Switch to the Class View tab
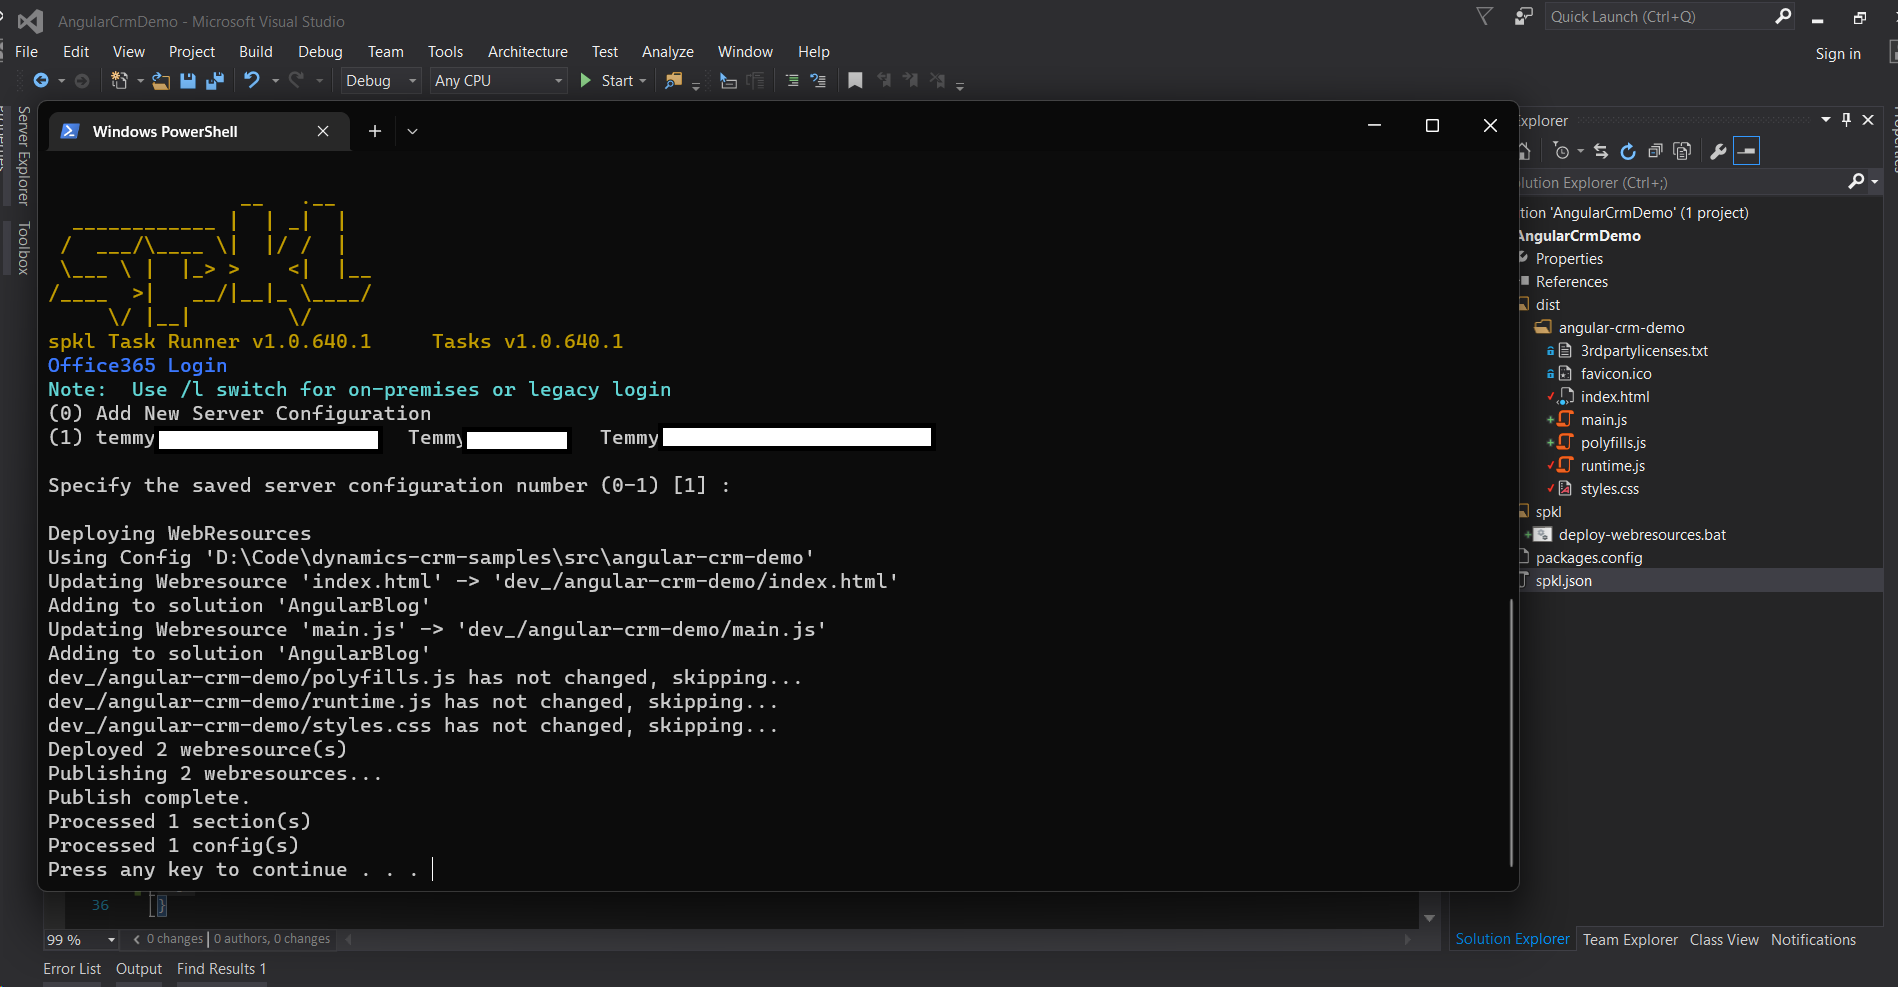The width and height of the screenshot is (1898, 987). point(1724,940)
